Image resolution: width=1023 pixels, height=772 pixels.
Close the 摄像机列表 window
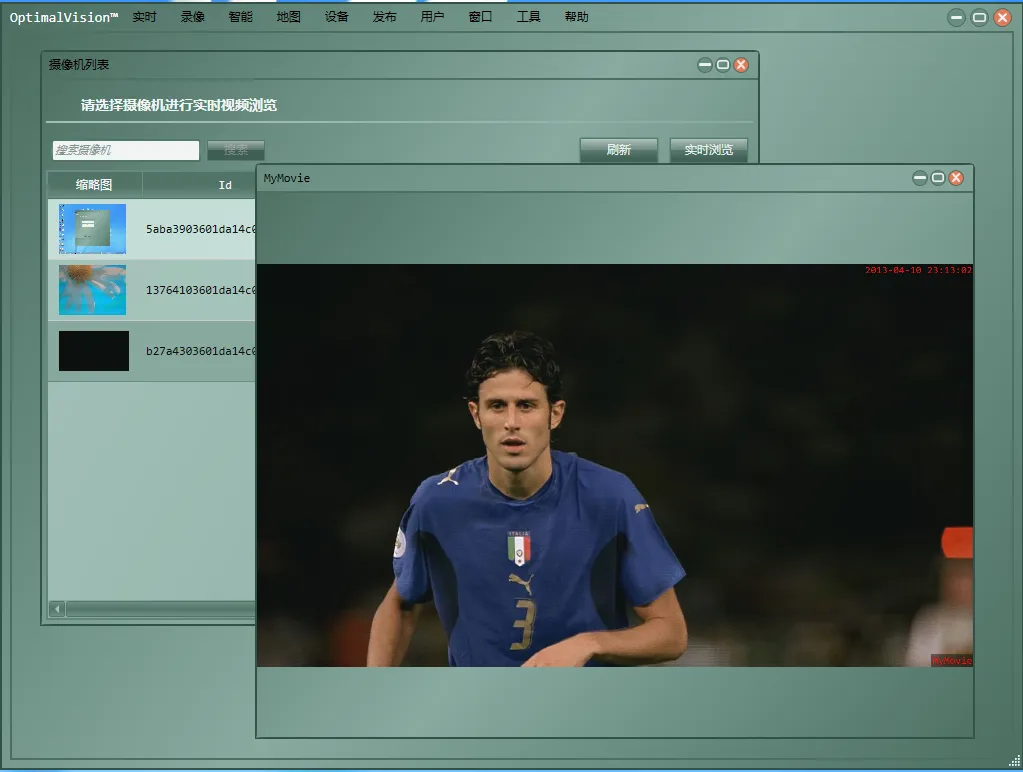pos(741,65)
